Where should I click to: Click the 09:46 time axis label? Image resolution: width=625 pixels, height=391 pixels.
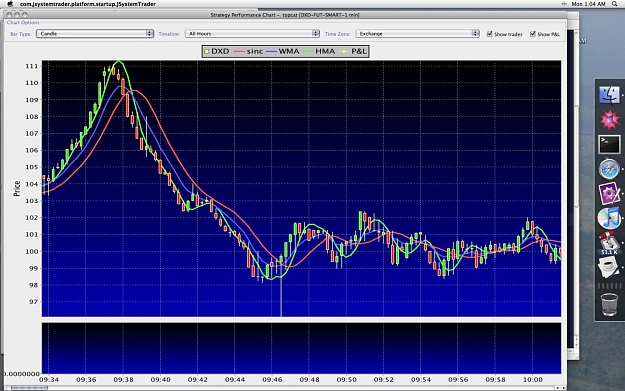point(272,379)
